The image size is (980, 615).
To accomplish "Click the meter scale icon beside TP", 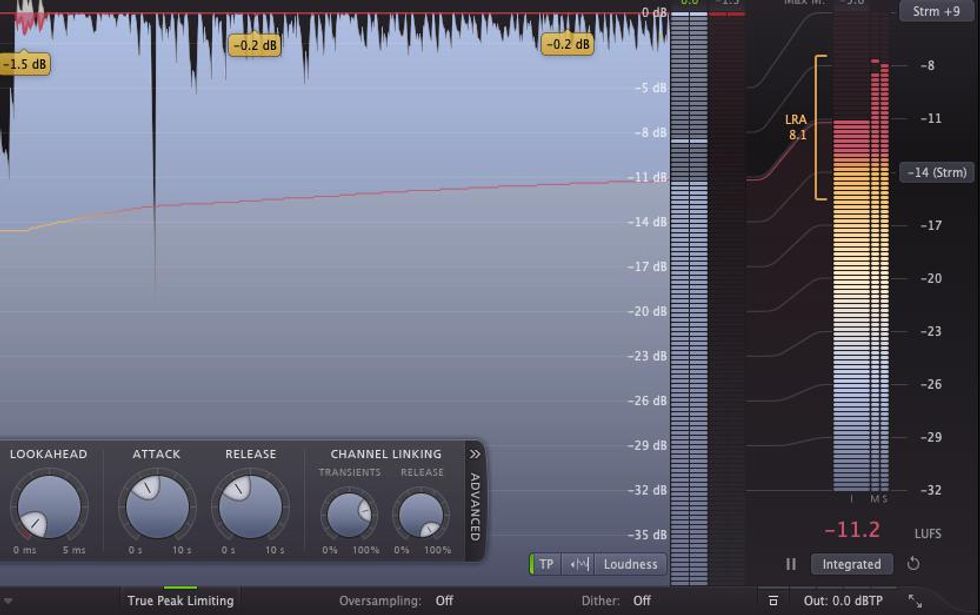I will coord(579,564).
